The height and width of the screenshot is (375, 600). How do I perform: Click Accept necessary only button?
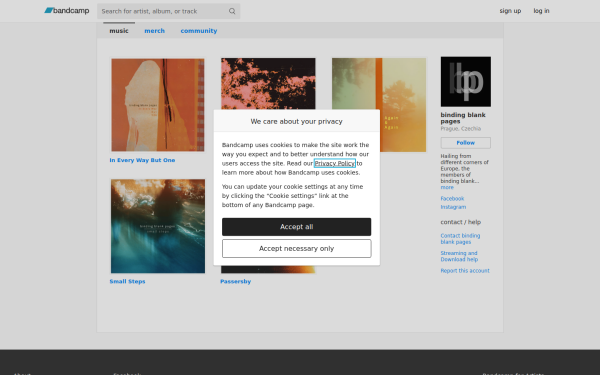pyautogui.click(x=297, y=249)
